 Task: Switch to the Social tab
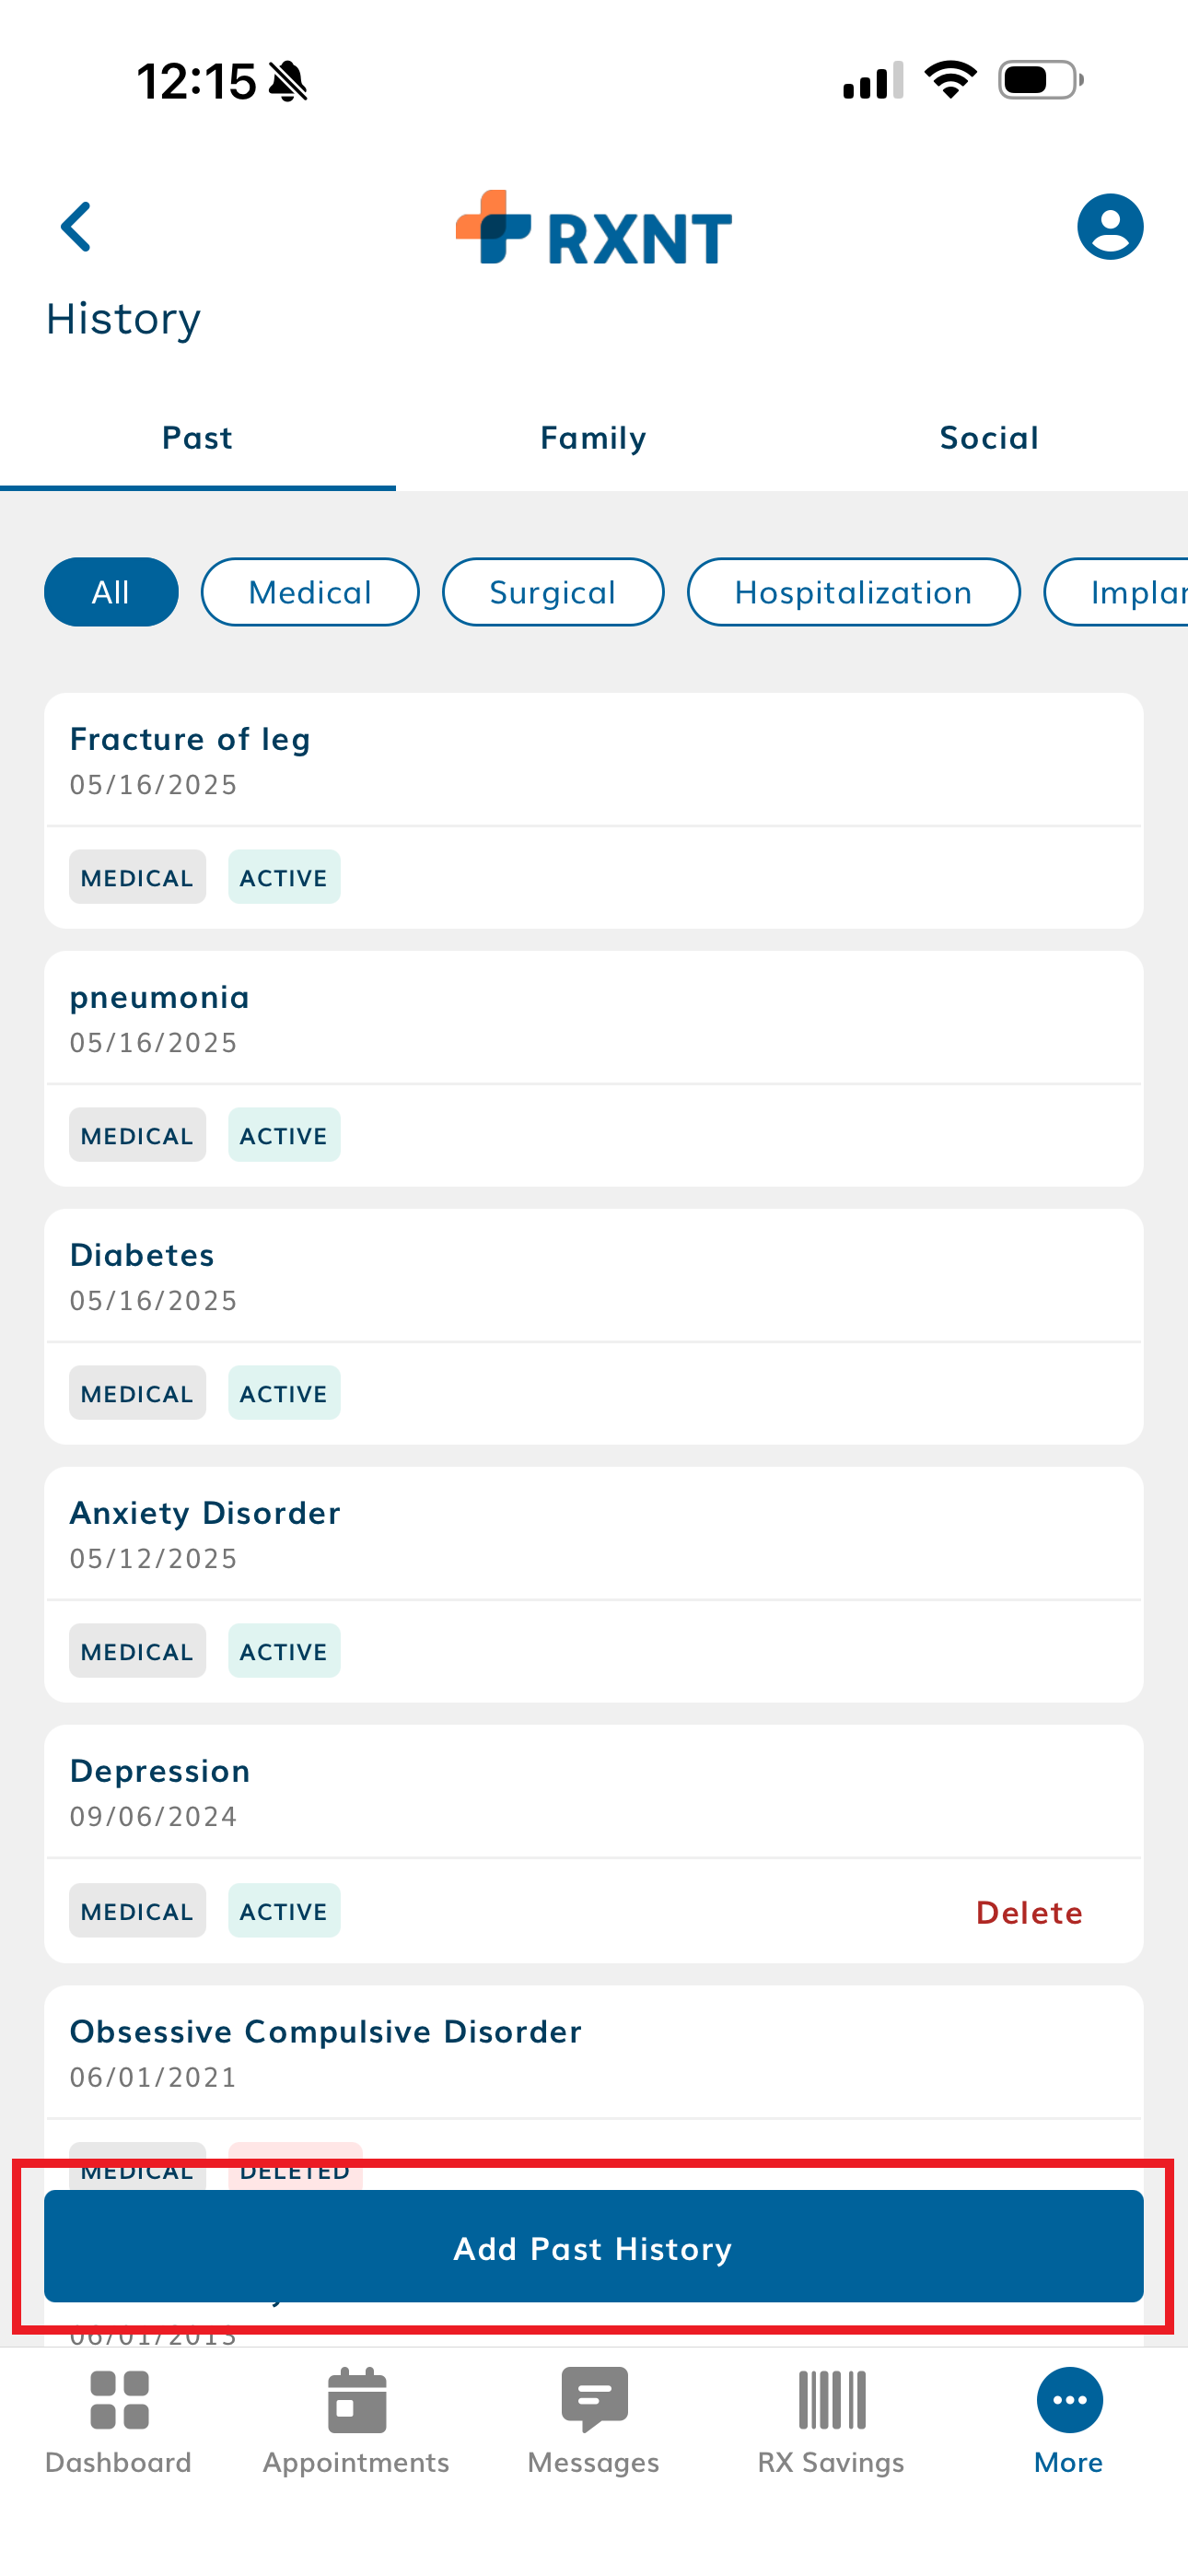[989, 438]
